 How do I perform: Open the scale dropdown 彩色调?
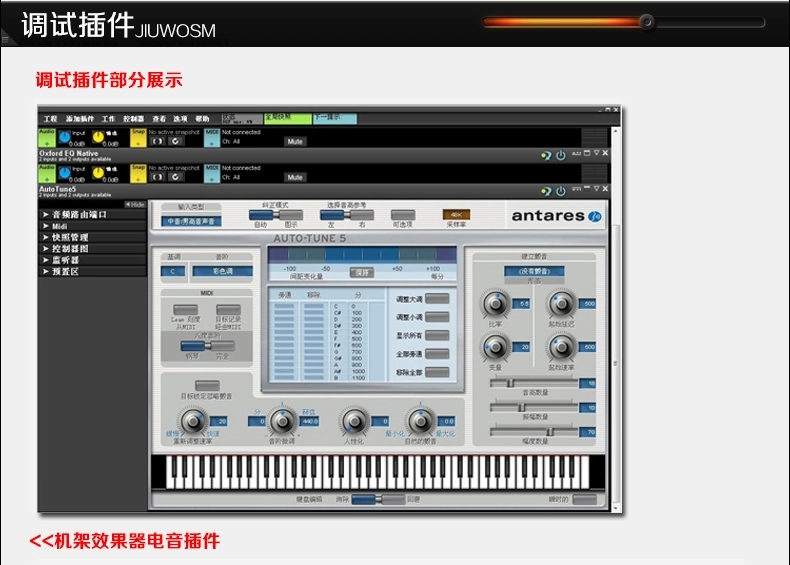(x=222, y=271)
